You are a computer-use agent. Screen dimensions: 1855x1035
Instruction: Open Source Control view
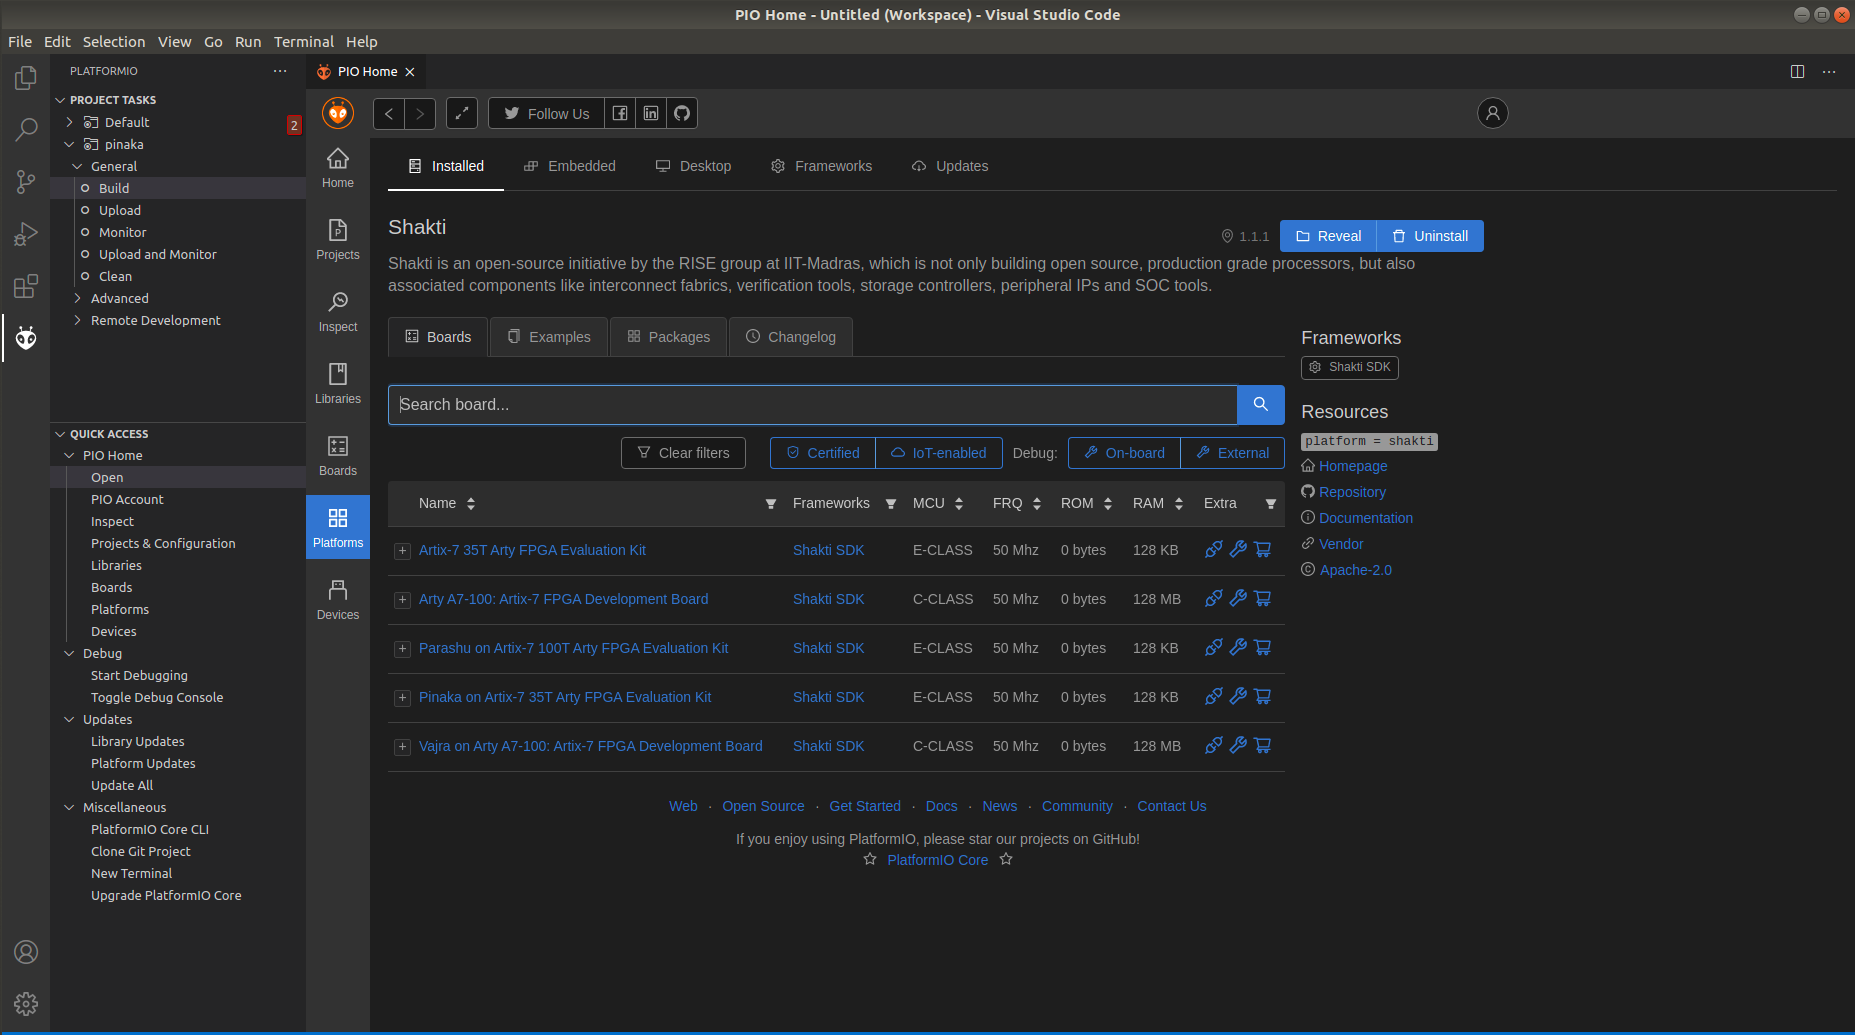pyautogui.click(x=26, y=182)
